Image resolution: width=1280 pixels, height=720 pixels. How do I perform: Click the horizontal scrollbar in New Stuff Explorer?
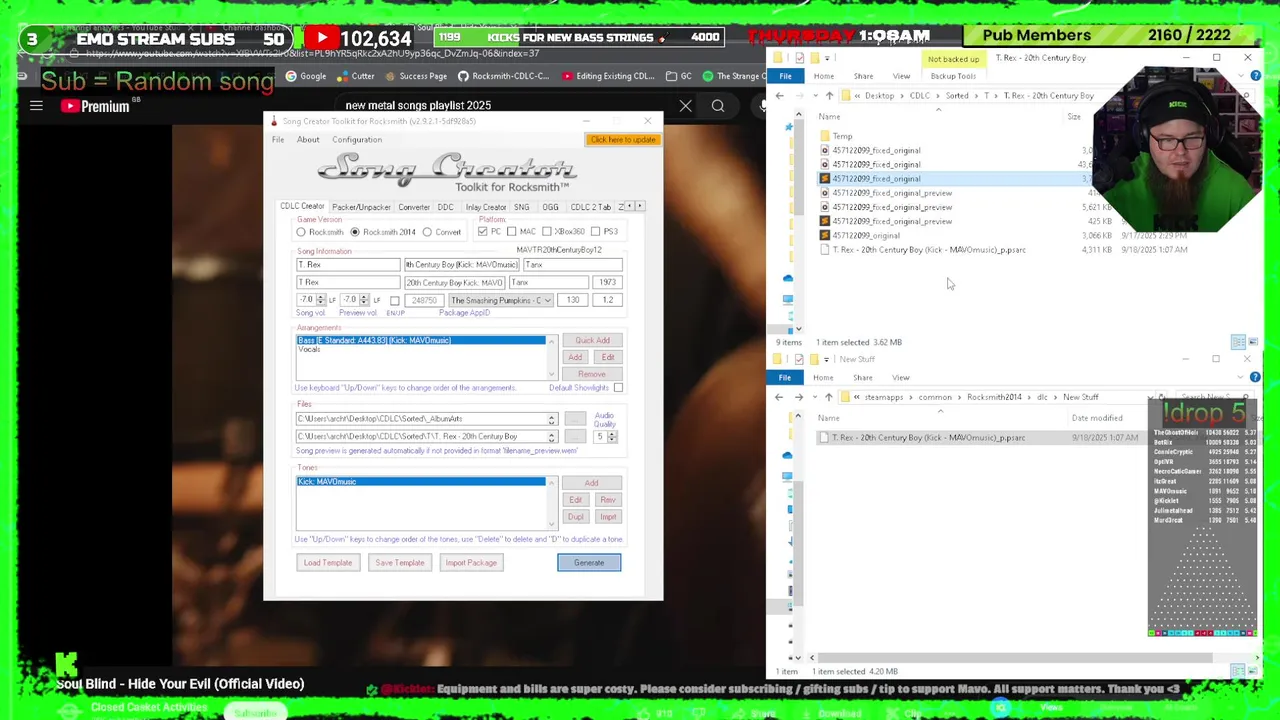point(1014,658)
